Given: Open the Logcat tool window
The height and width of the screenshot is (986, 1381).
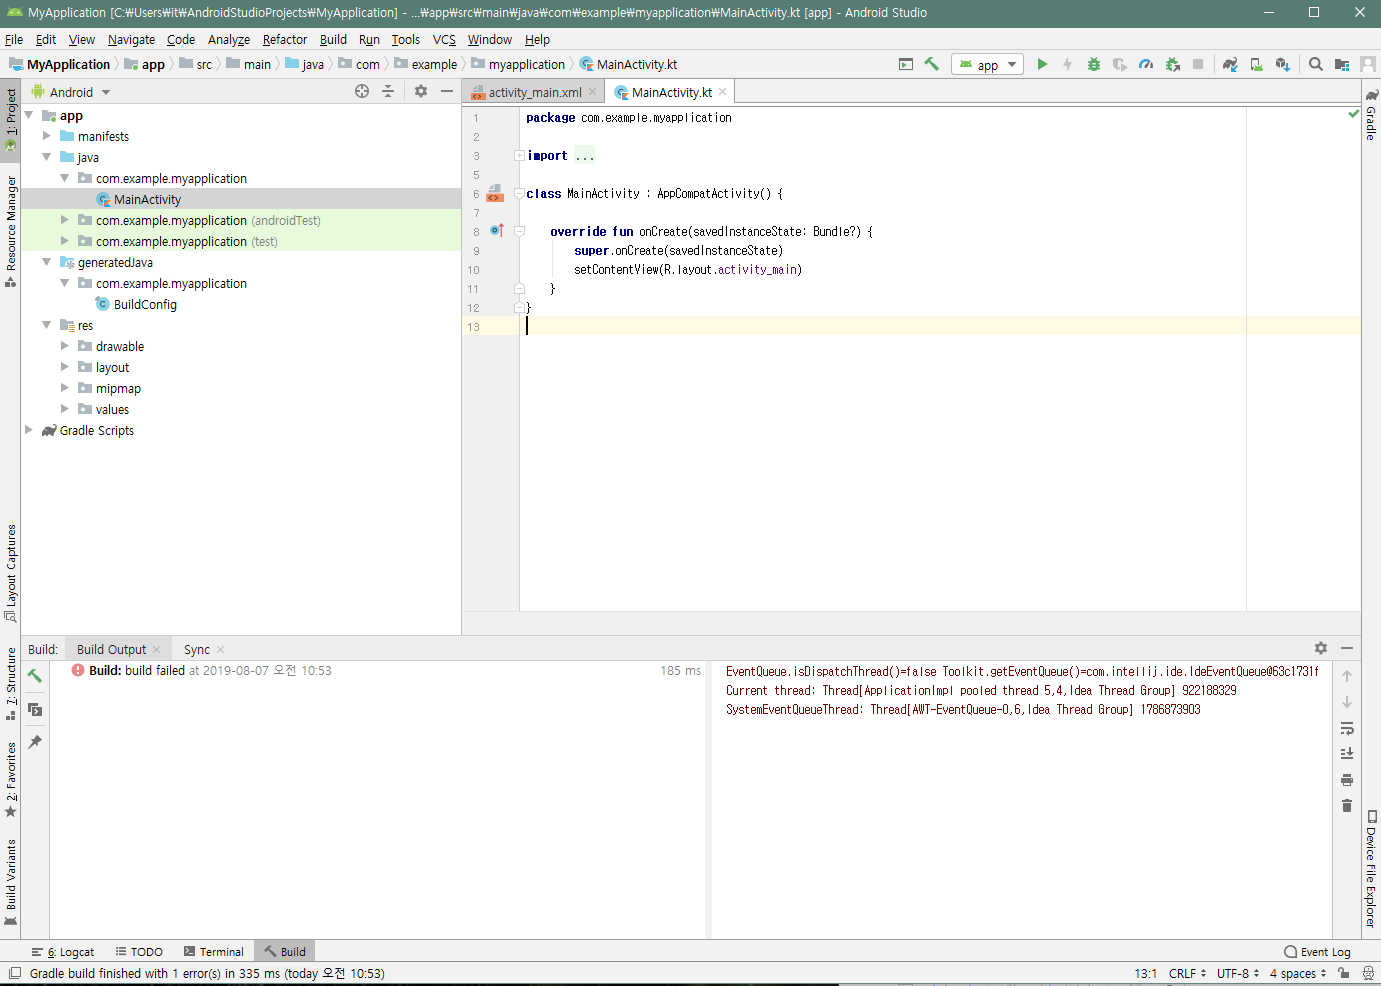Looking at the screenshot, I should (63, 952).
